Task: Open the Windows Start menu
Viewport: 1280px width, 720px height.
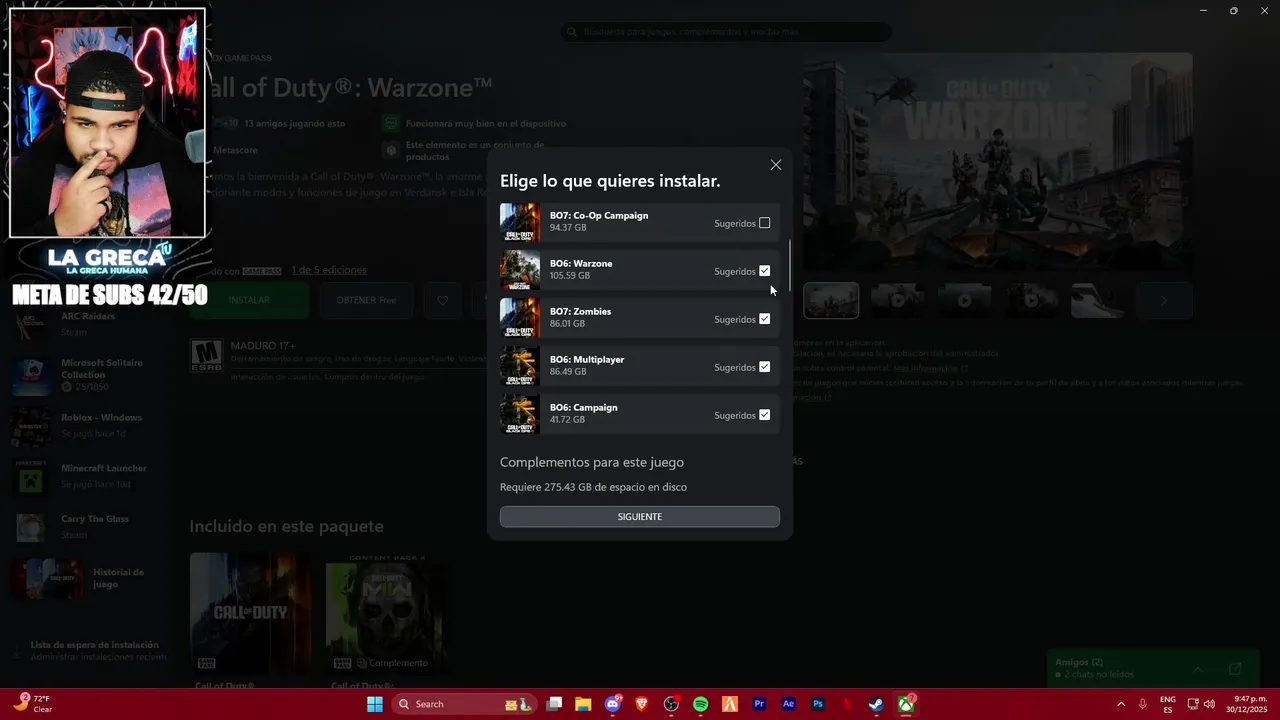Action: coord(375,704)
